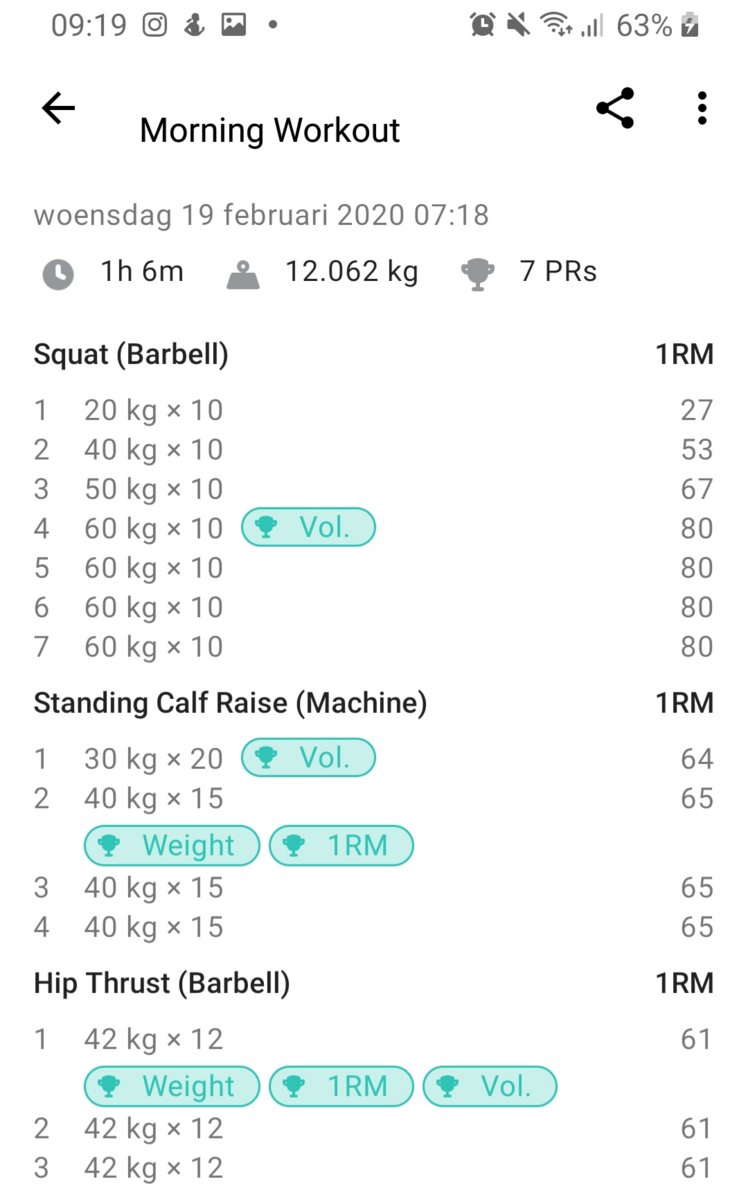Tap the back arrow icon
Image resolution: width=748 pixels, height=1200 pixels.
click(58, 108)
